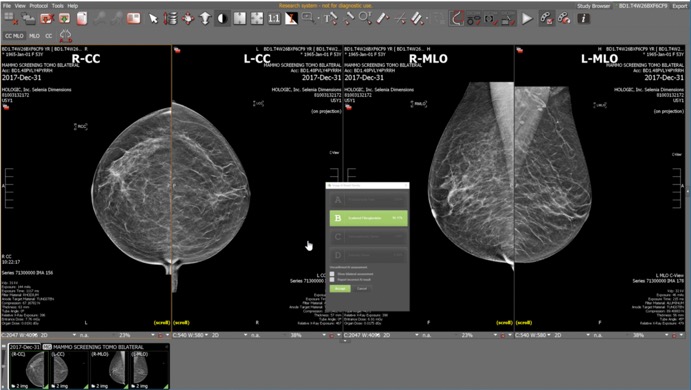Select density category D option
The height and width of the screenshot is (390, 691).
point(368,255)
